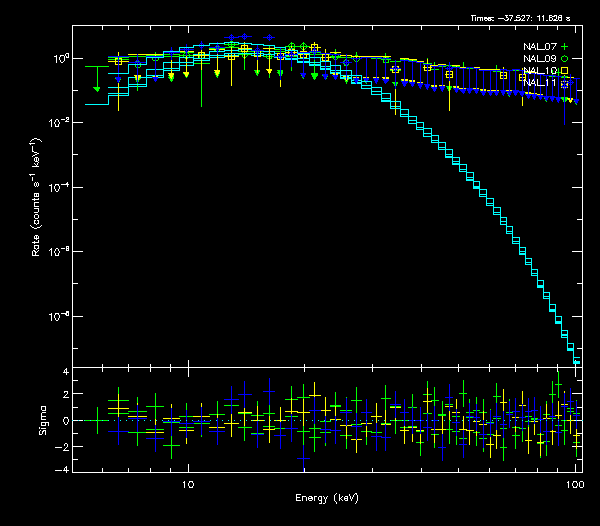Click the 10⁻² tick label on rate axis
The height and width of the screenshot is (526, 600).
58,122
